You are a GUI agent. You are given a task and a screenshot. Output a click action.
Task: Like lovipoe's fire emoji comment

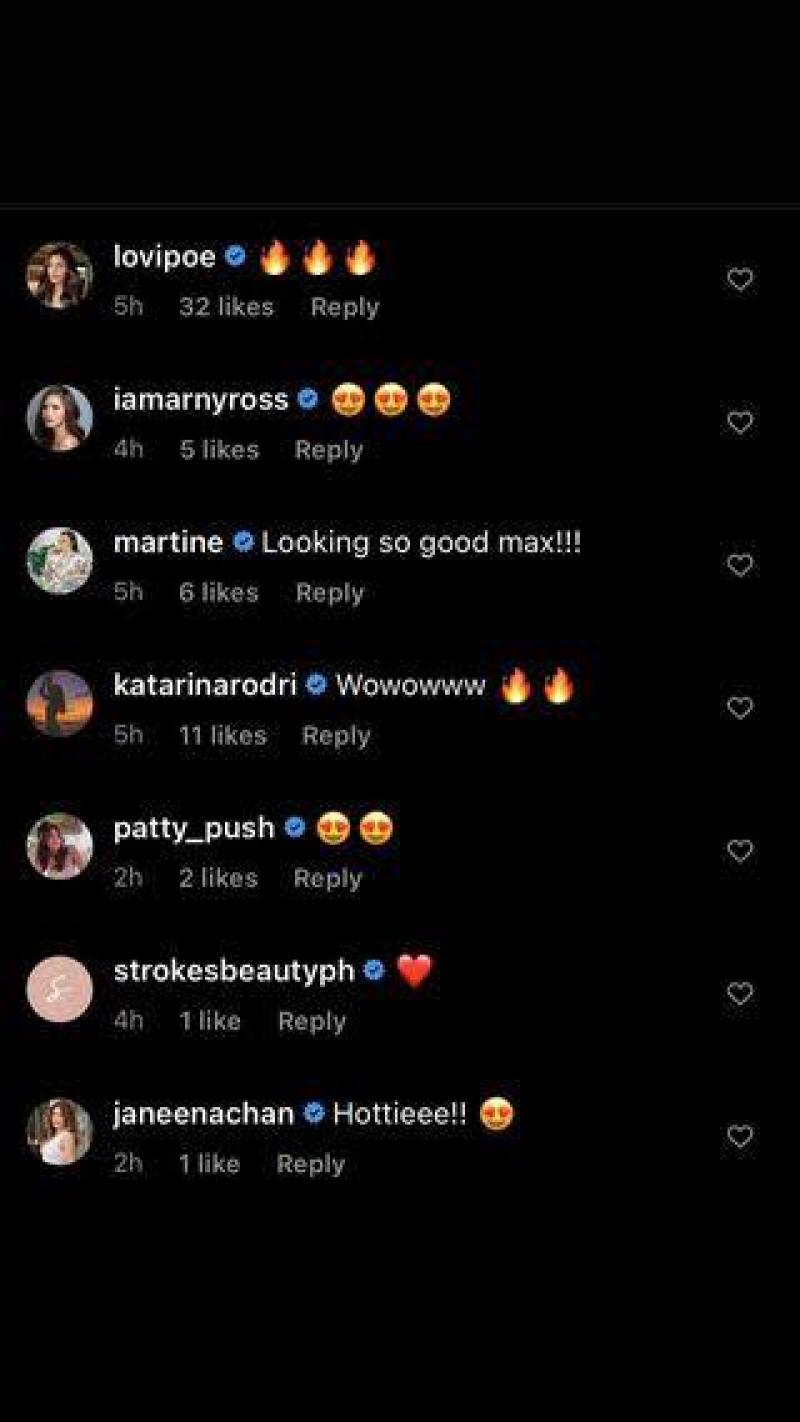click(739, 280)
